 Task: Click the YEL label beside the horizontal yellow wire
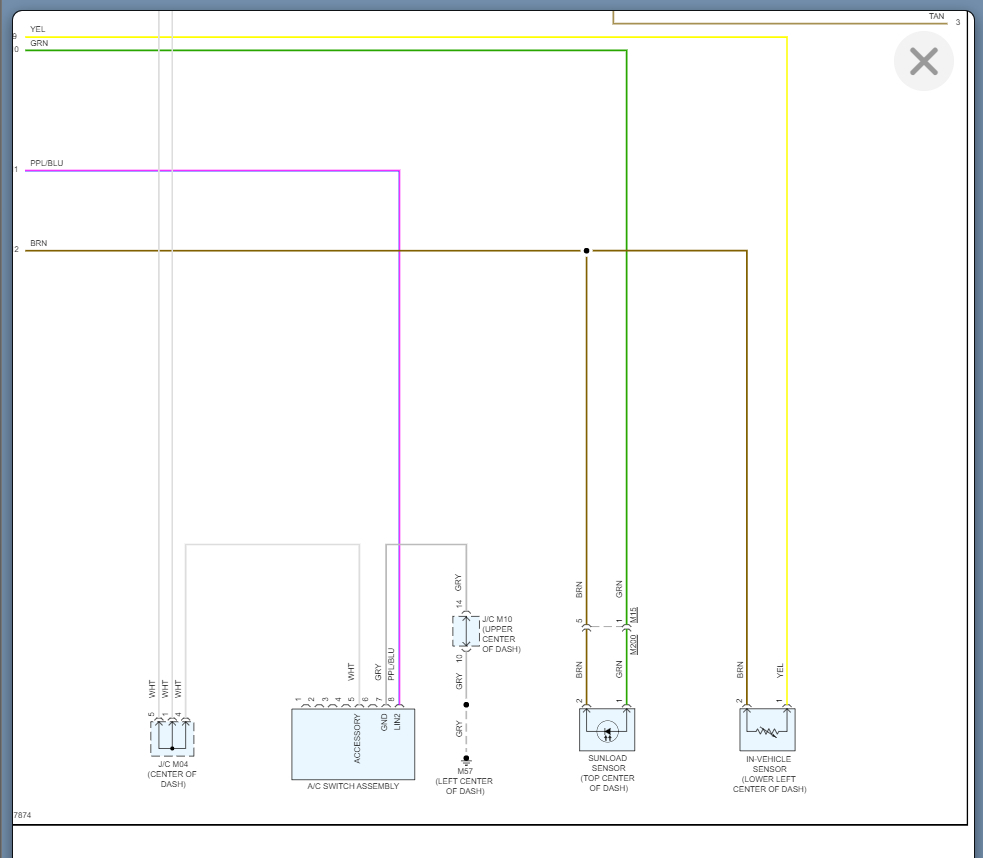[38, 29]
